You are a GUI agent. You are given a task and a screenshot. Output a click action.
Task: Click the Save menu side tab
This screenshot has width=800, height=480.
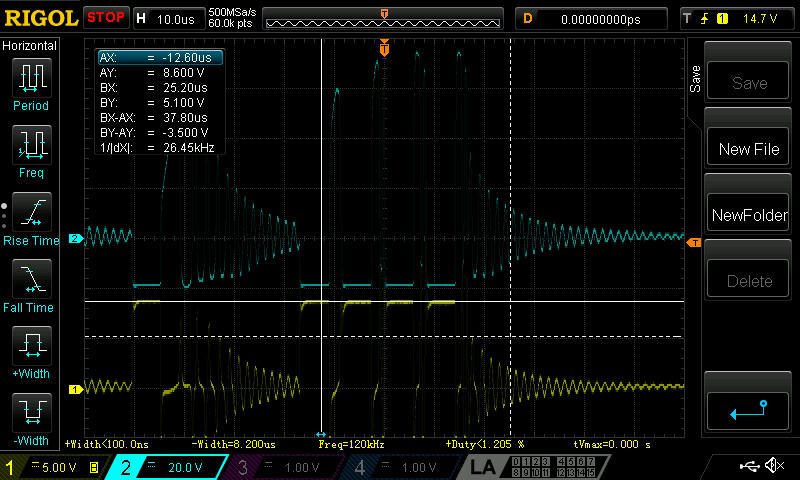(694, 79)
